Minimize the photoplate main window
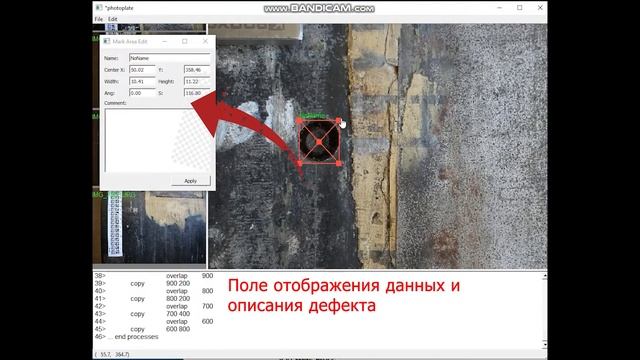This screenshot has height=360, width=640. 500,8
